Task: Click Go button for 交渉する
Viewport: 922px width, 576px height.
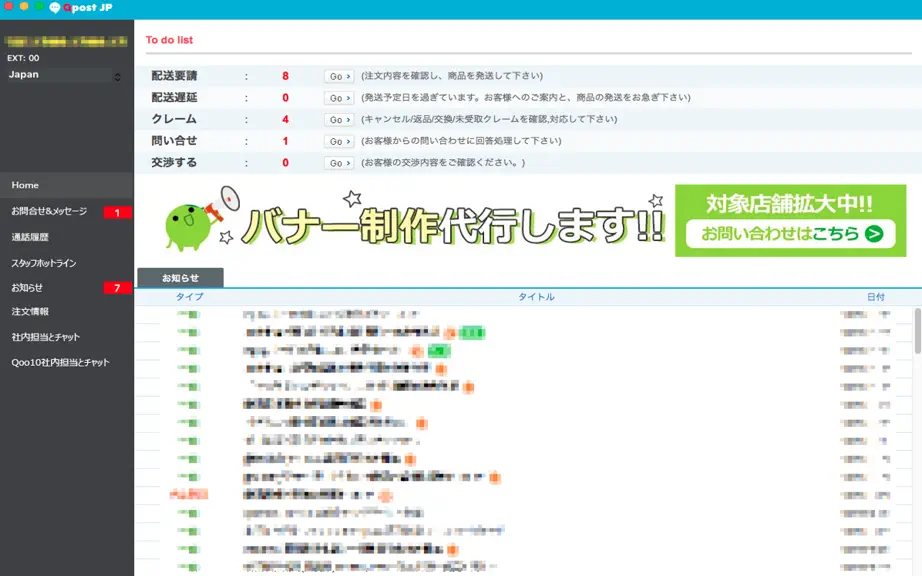Action: (x=339, y=163)
